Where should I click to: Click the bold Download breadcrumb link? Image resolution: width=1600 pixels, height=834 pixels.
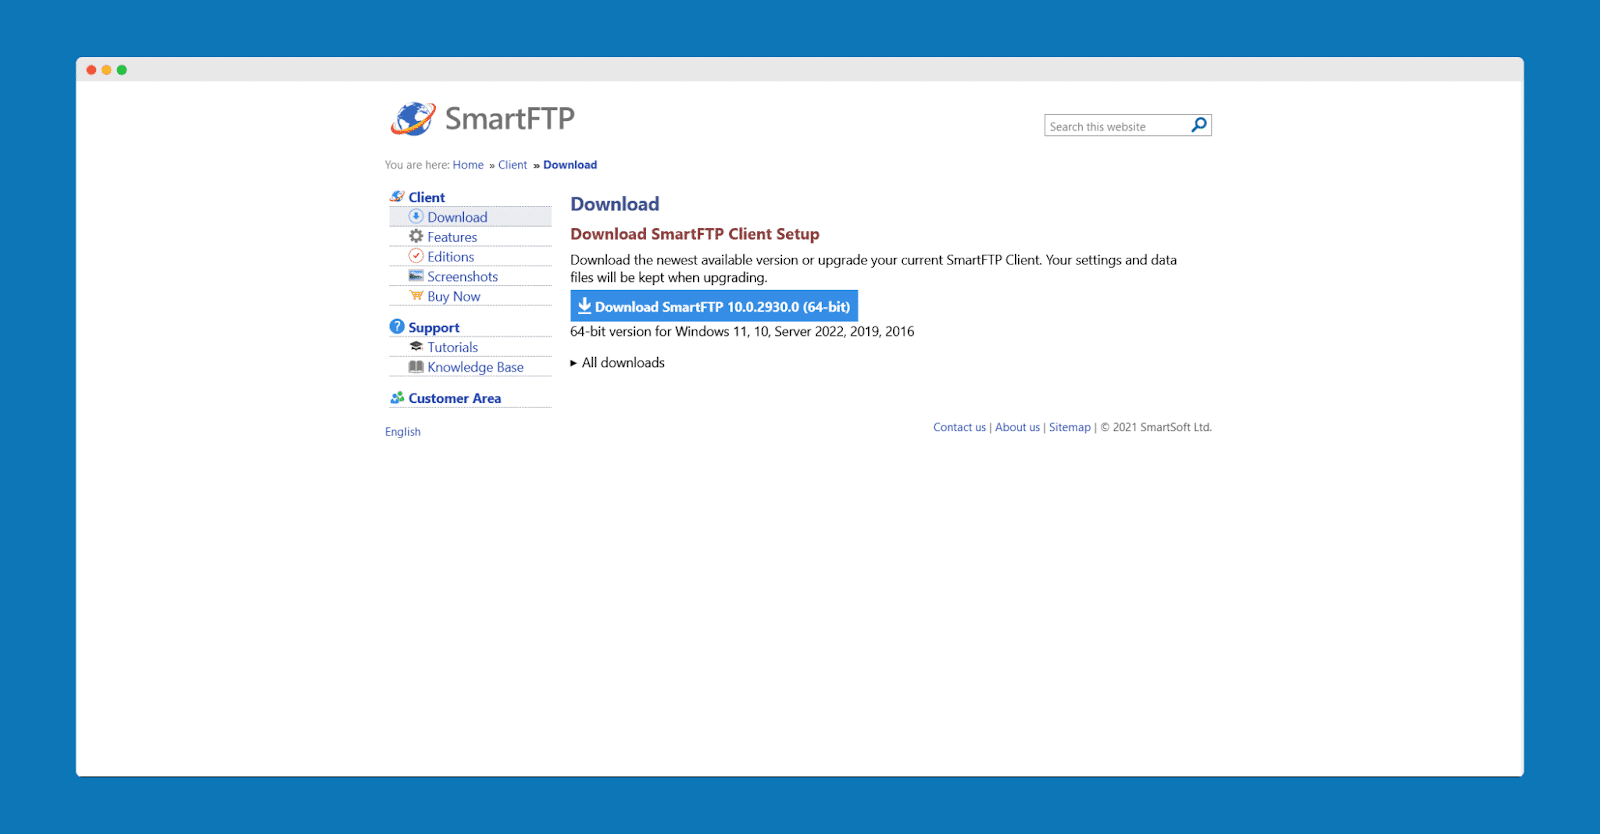tap(570, 165)
